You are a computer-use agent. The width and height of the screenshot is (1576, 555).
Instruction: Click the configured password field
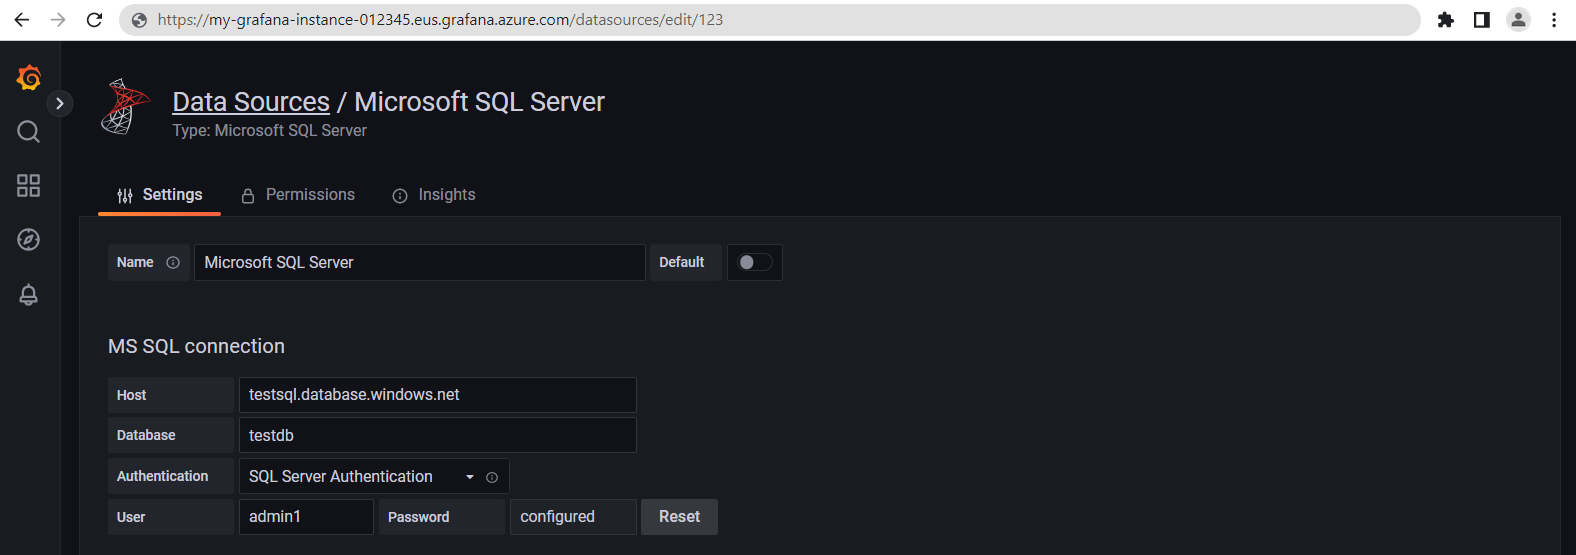(x=573, y=517)
